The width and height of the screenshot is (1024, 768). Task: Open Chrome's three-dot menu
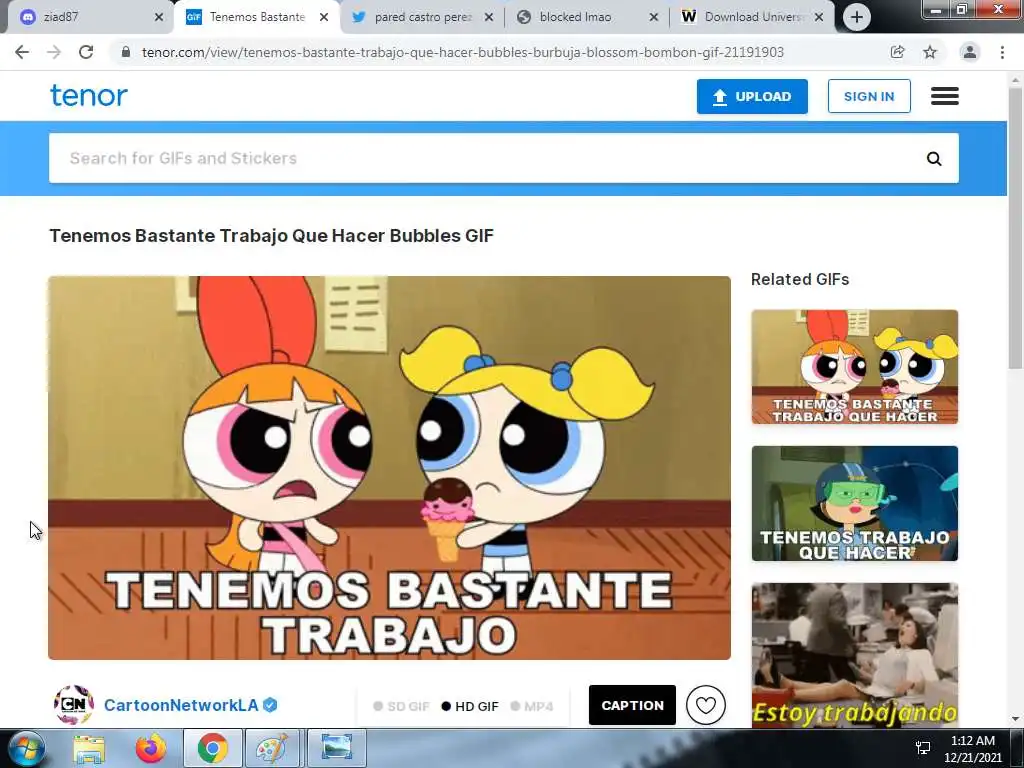(1002, 52)
